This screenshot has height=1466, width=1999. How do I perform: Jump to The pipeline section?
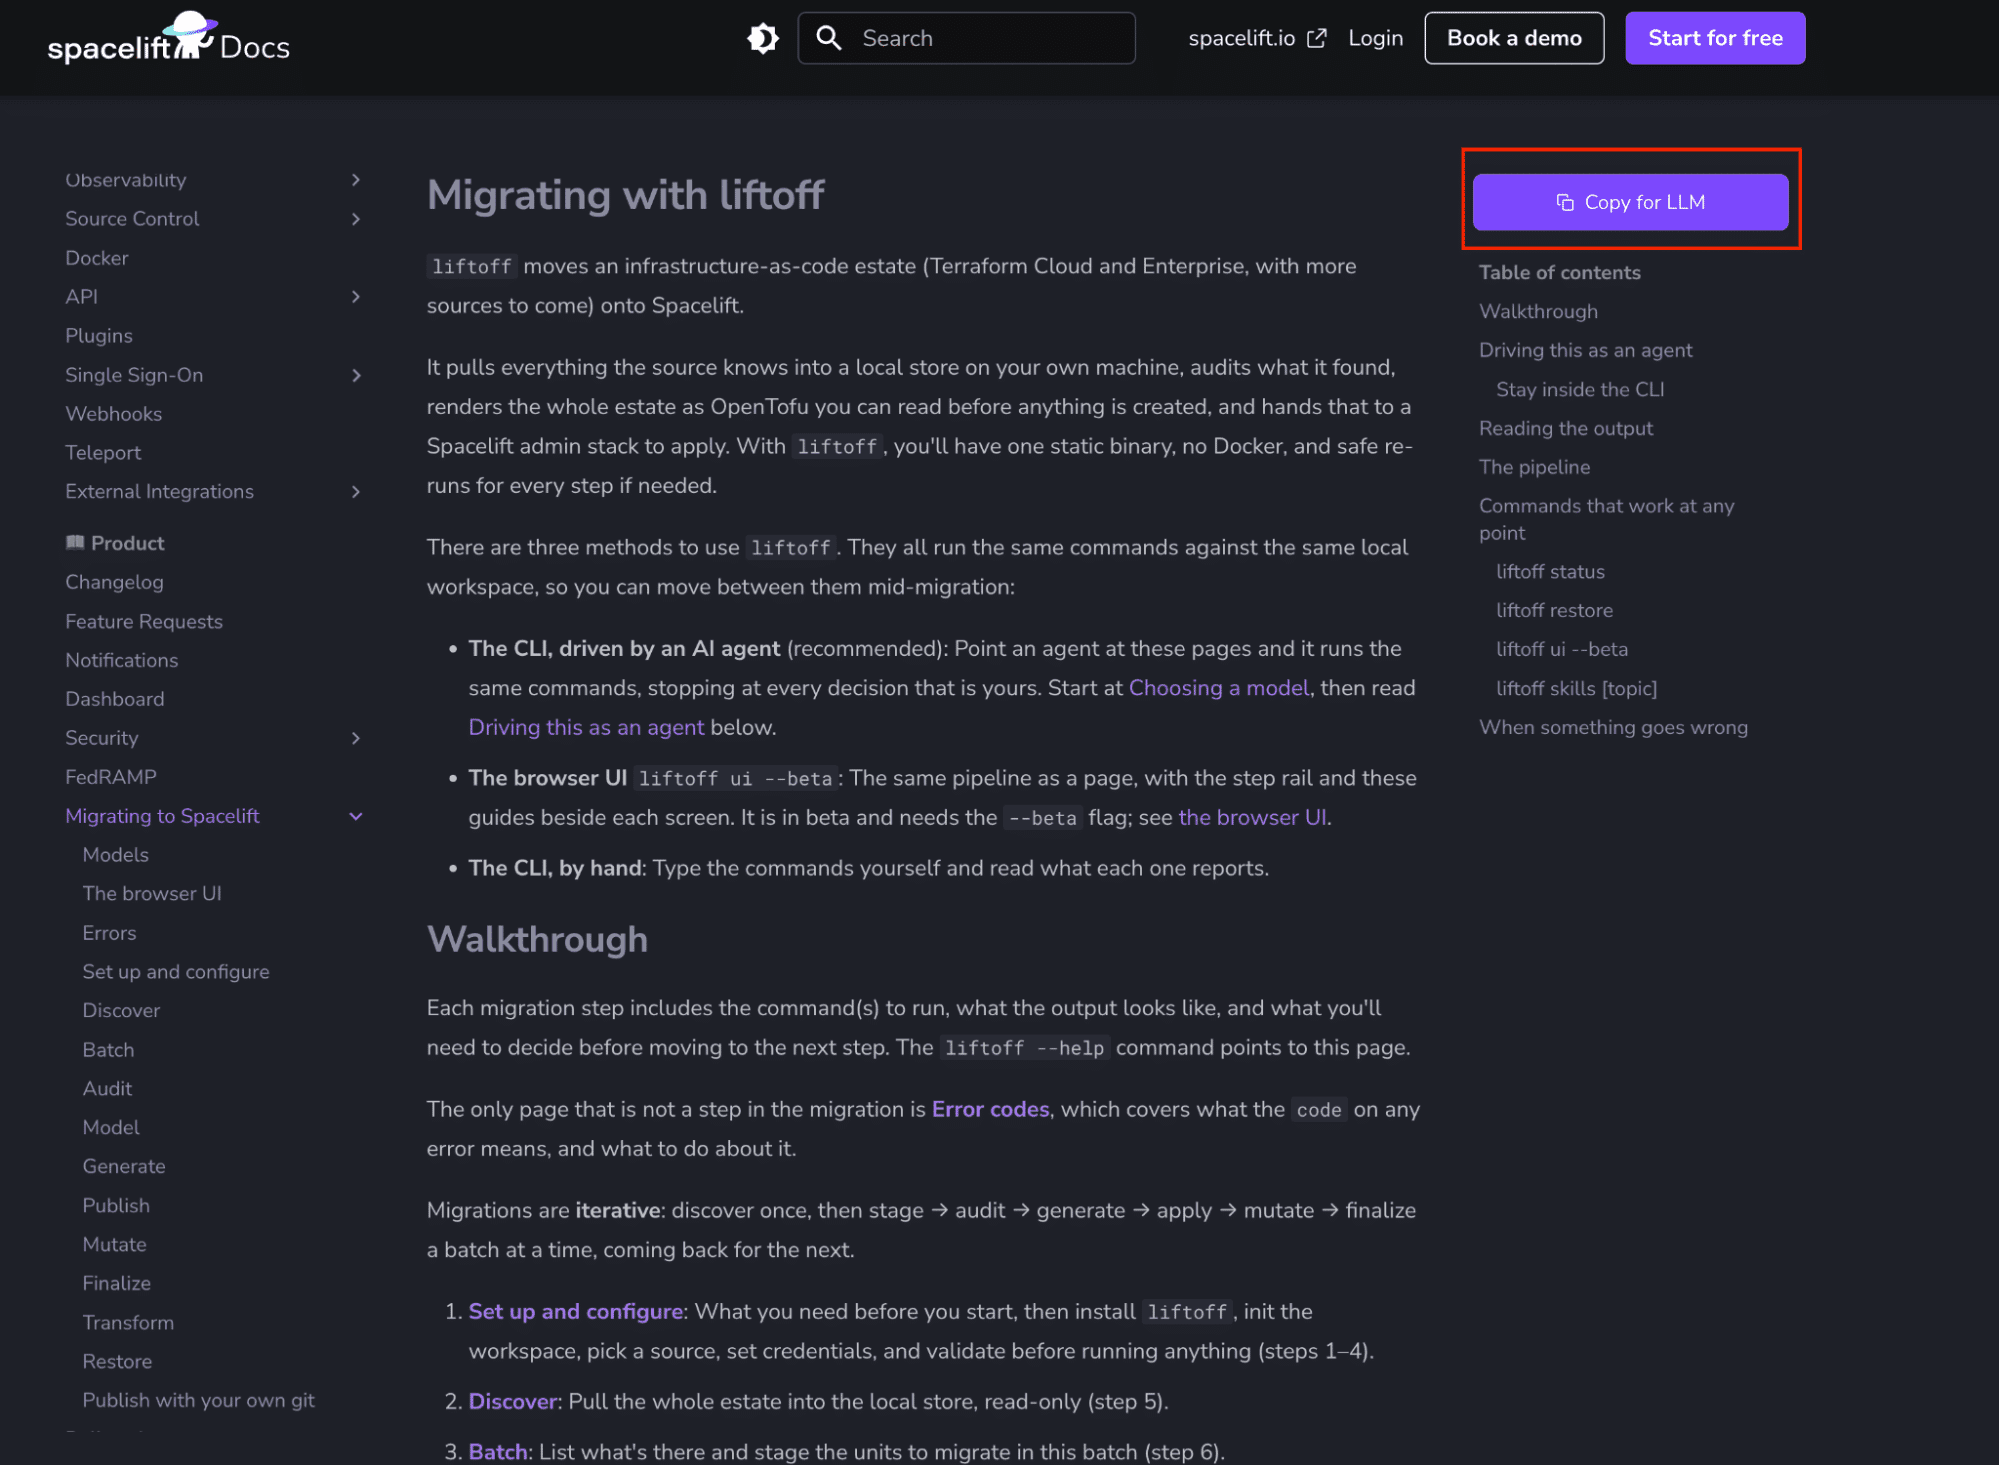(1534, 468)
